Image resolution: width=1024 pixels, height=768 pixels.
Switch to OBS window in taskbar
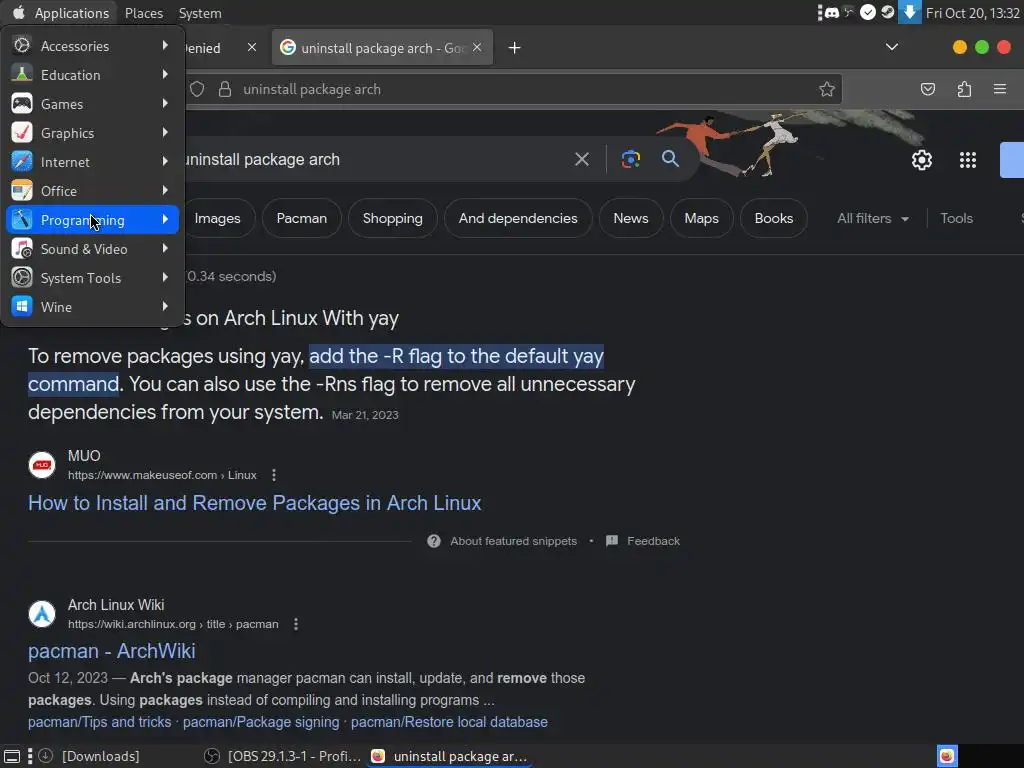(x=283, y=756)
